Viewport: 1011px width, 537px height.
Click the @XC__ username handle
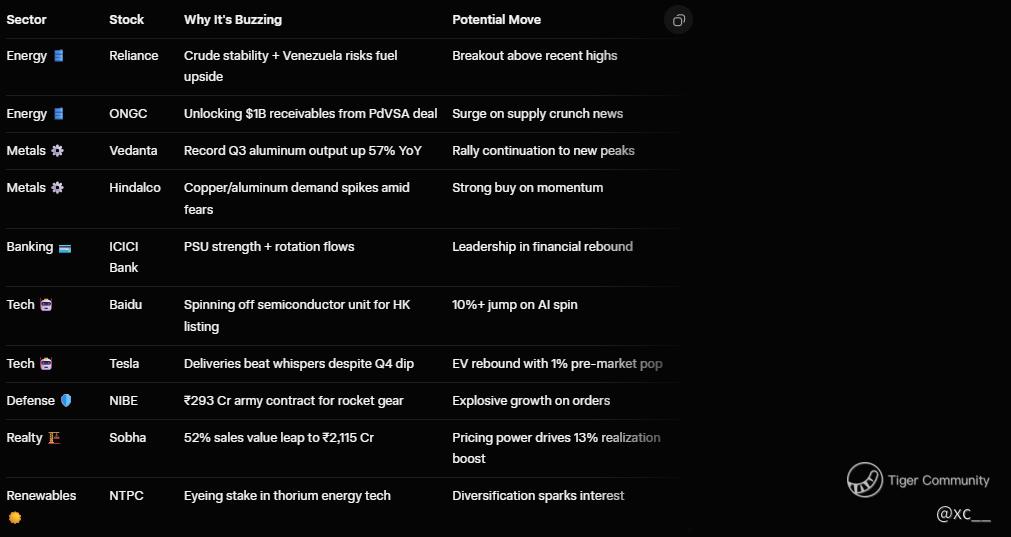963,514
